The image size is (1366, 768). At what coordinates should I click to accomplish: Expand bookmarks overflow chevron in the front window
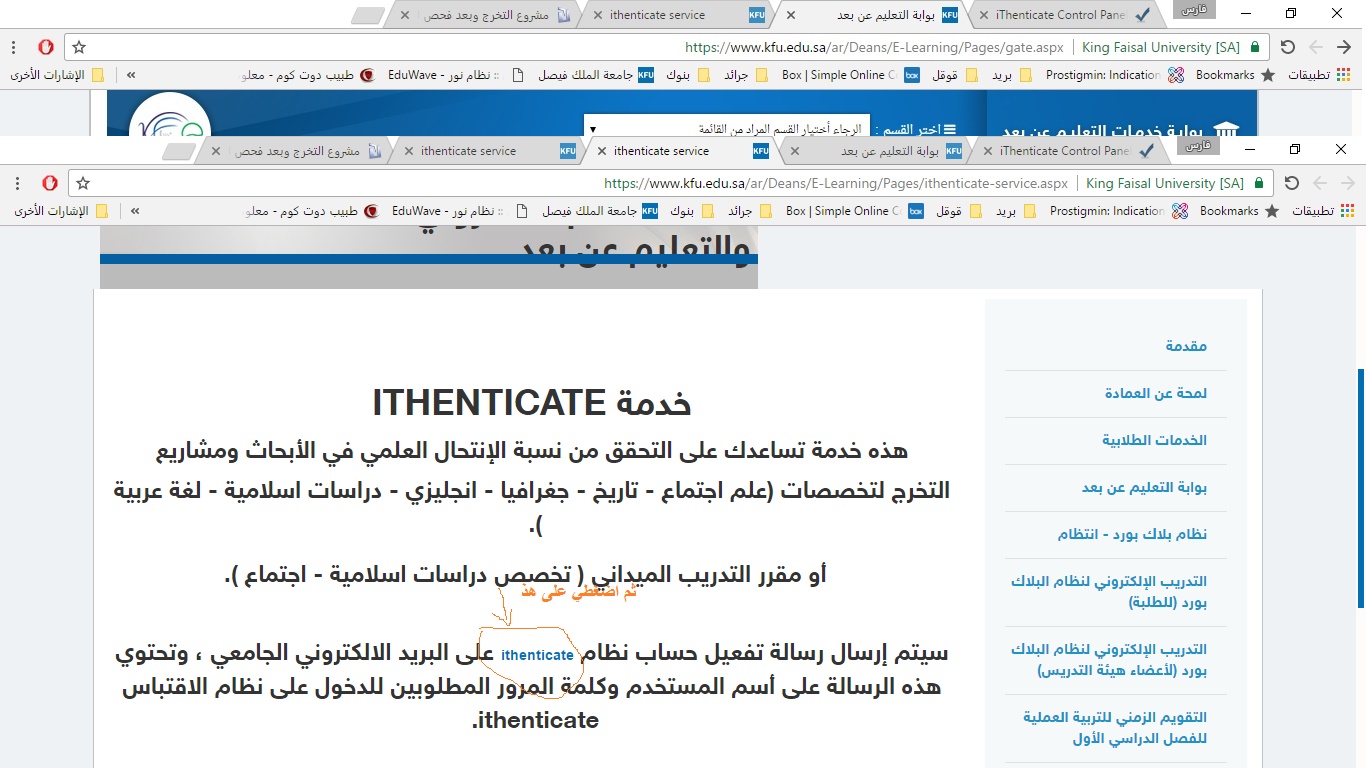[135, 211]
